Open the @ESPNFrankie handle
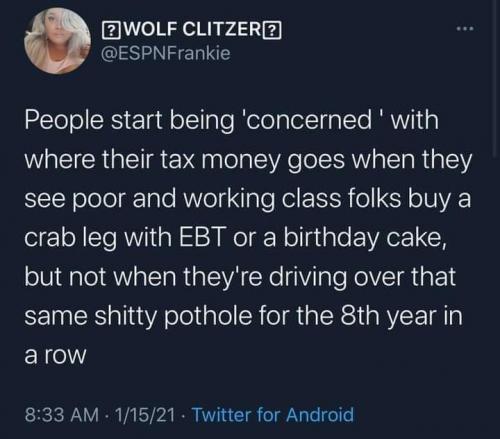 pyautogui.click(x=166, y=53)
